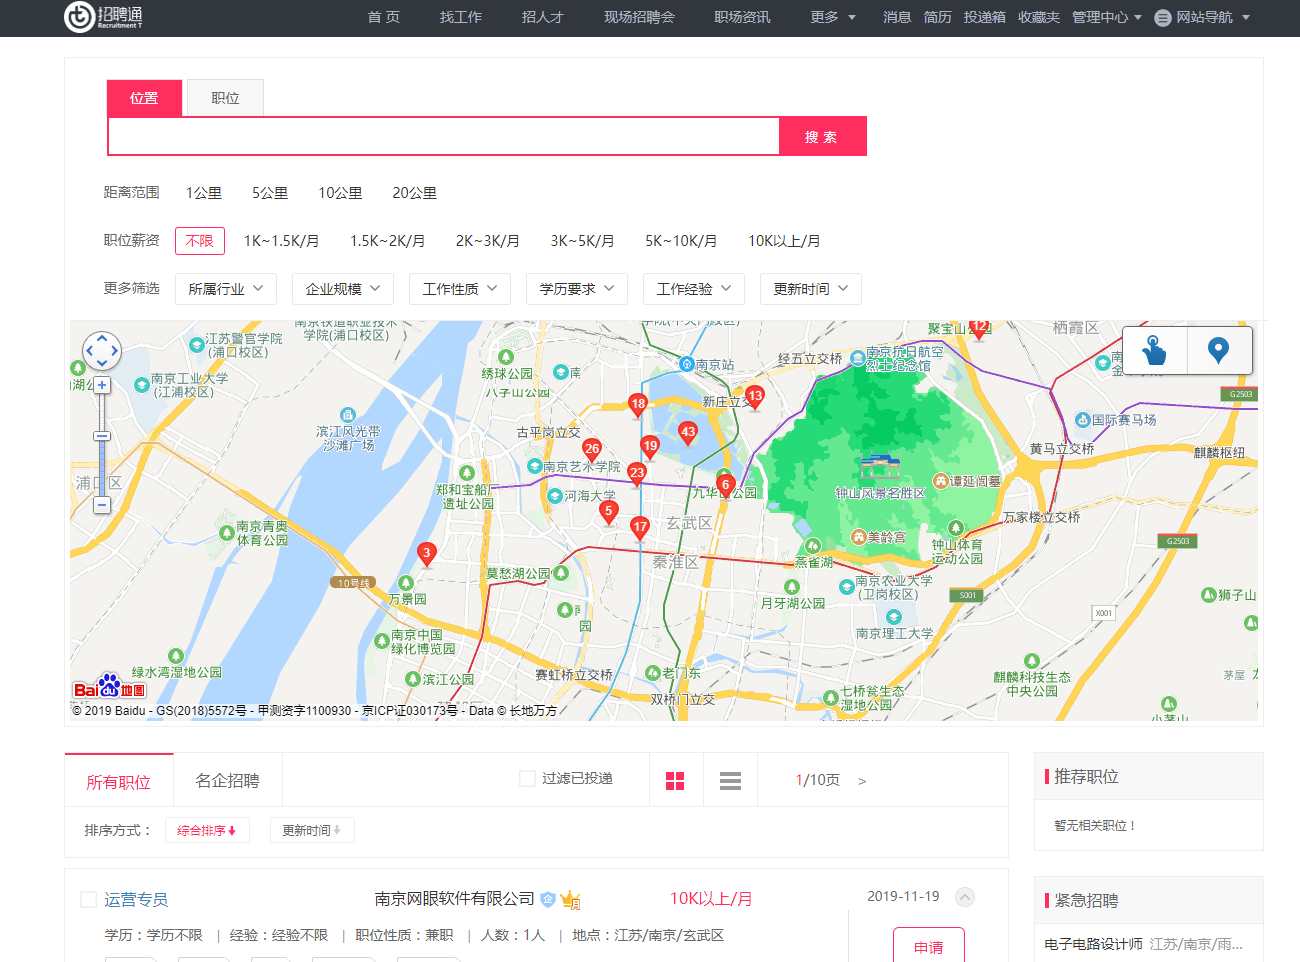Switch to grid view of job listings
The height and width of the screenshot is (962, 1300).
coord(675,781)
